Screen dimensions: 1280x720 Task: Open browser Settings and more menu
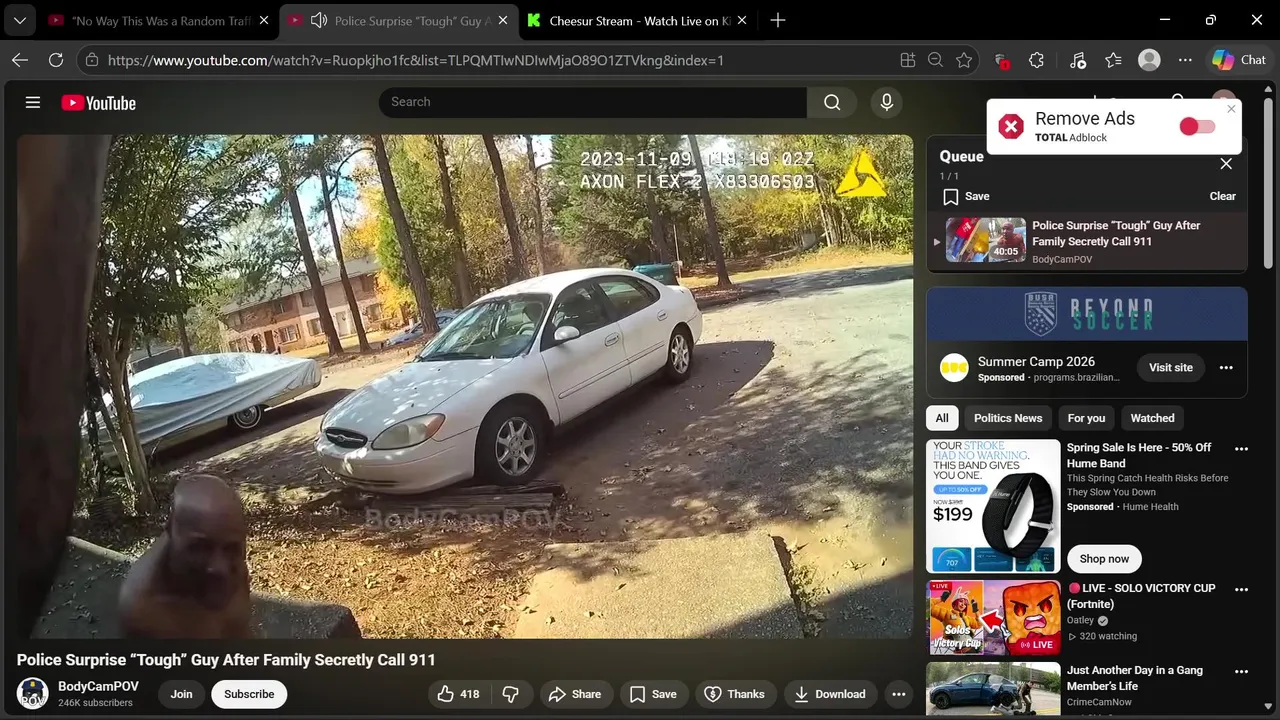1185,60
